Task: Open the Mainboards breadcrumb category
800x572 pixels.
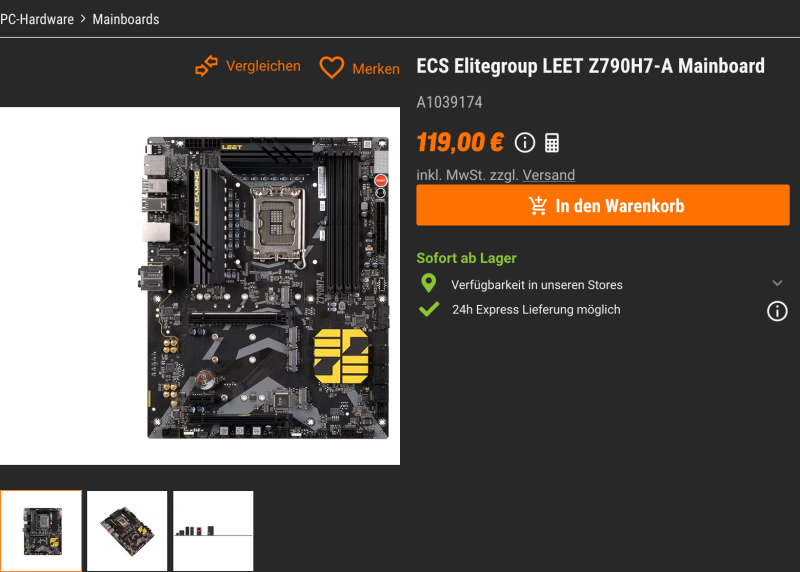Action: pos(126,19)
